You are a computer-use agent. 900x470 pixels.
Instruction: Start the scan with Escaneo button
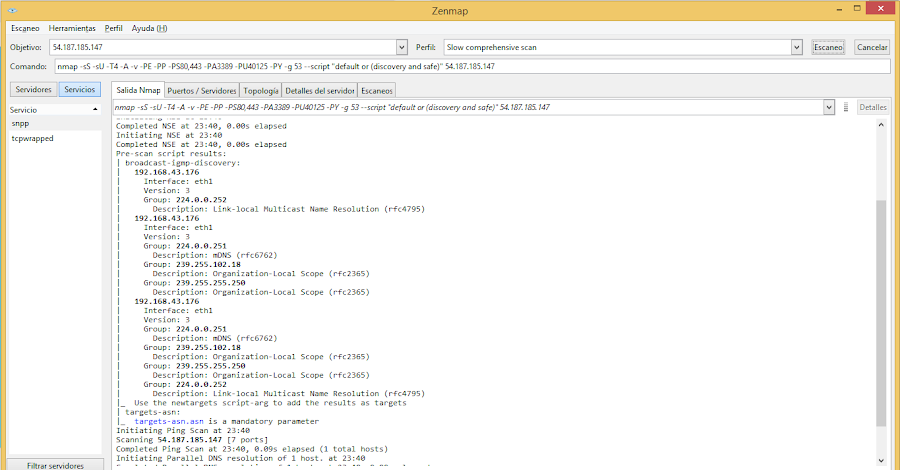[828, 47]
